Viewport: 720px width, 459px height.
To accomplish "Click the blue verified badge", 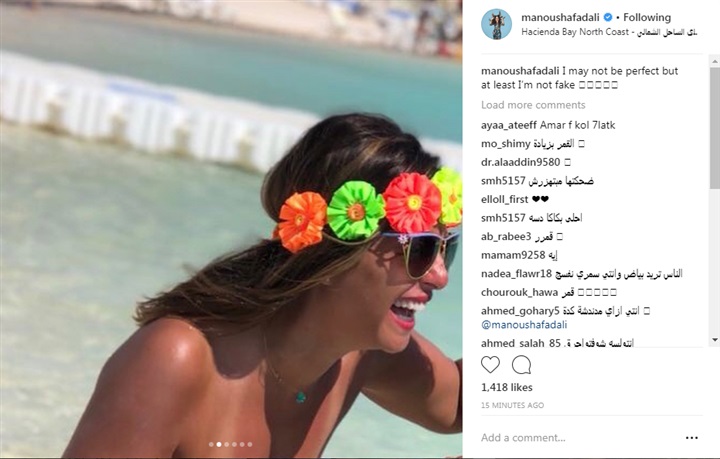I will (x=608, y=17).
